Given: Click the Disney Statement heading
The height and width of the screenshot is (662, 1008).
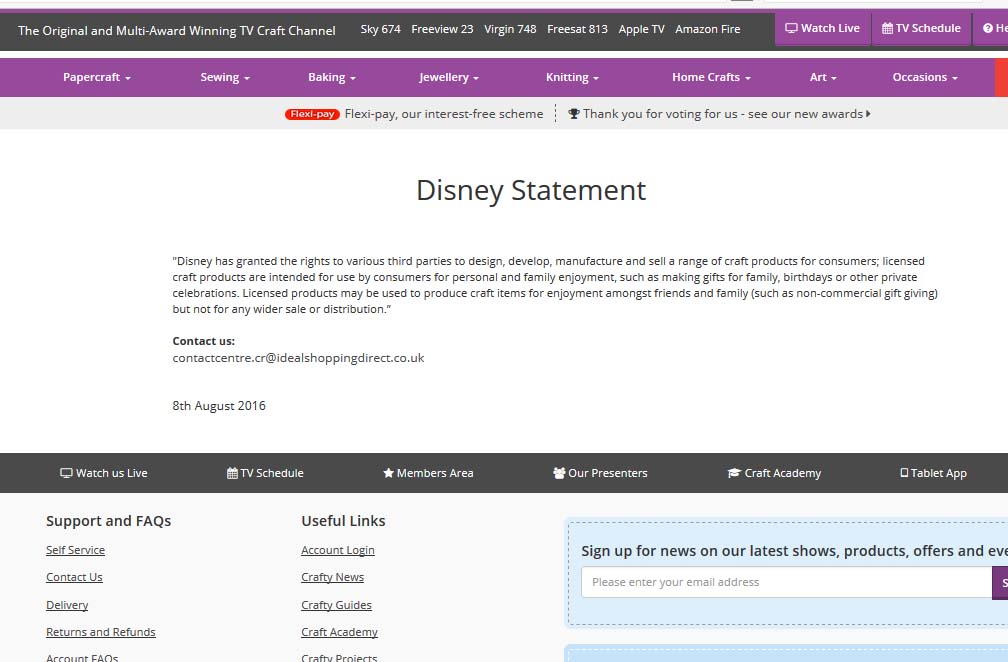Looking at the screenshot, I should click(x=531, y=190).
